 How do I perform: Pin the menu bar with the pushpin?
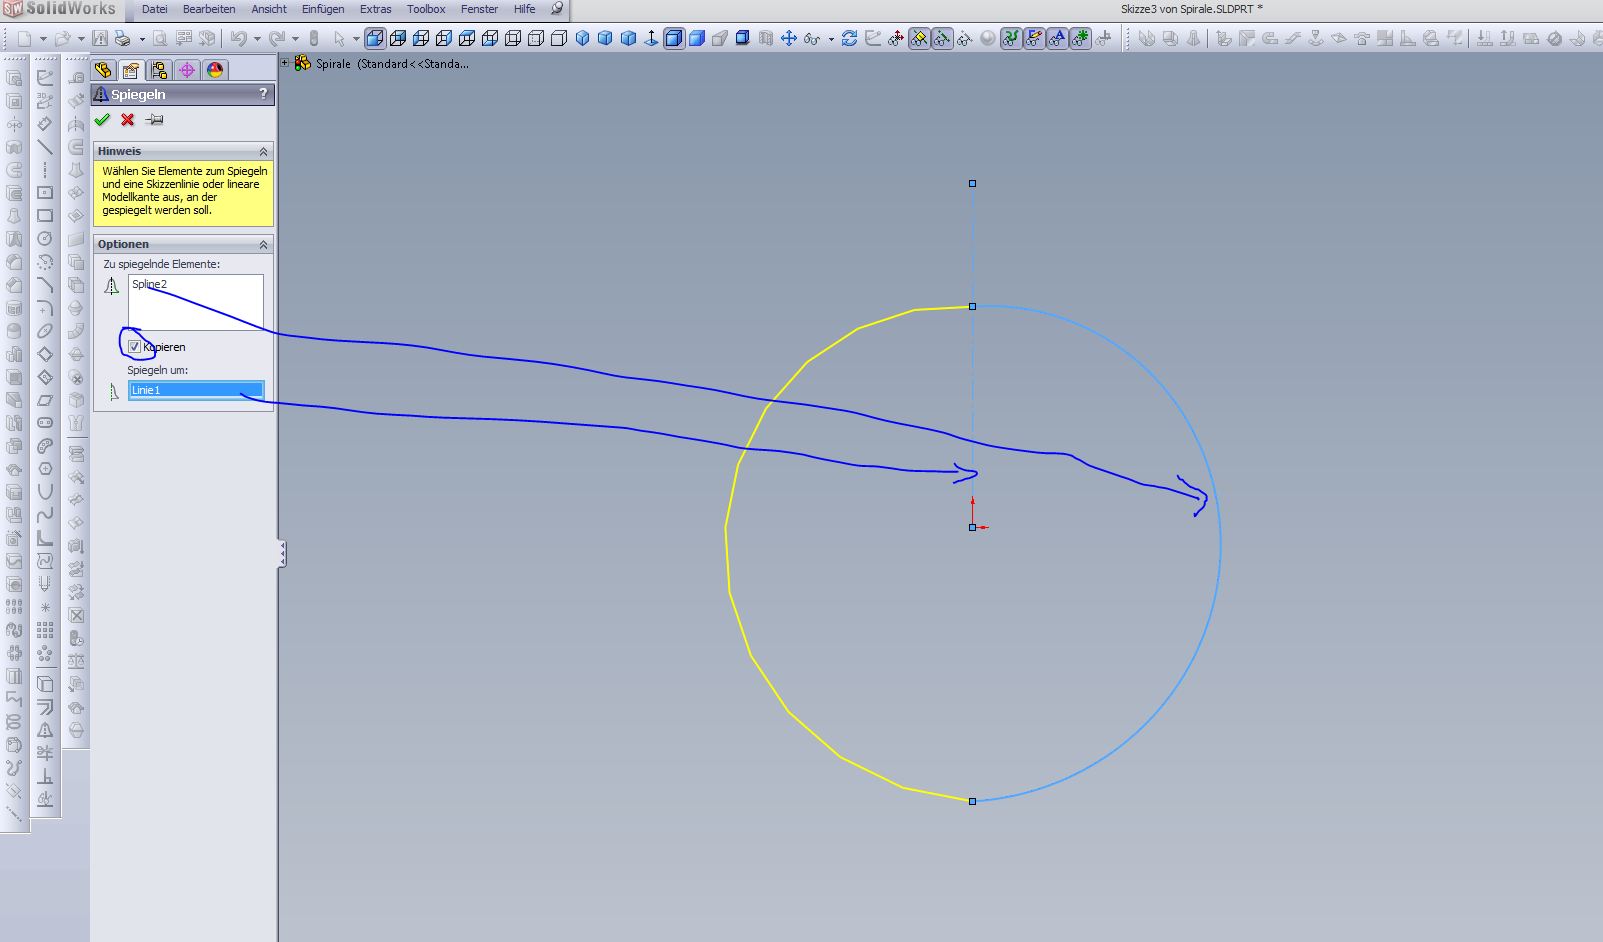click(557, 9)
